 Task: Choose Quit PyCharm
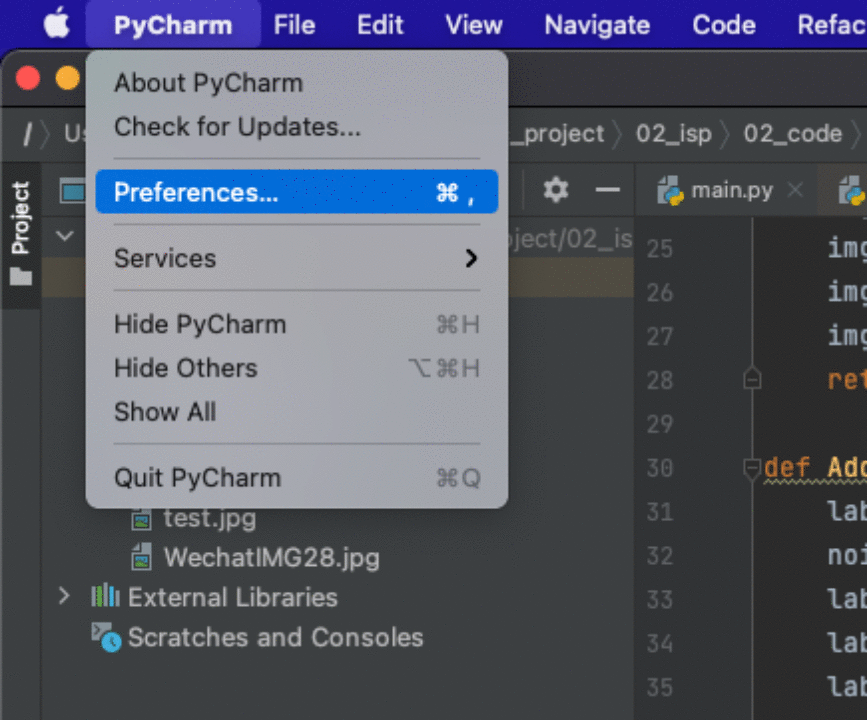pyautogui.click(x=297, y=477)
